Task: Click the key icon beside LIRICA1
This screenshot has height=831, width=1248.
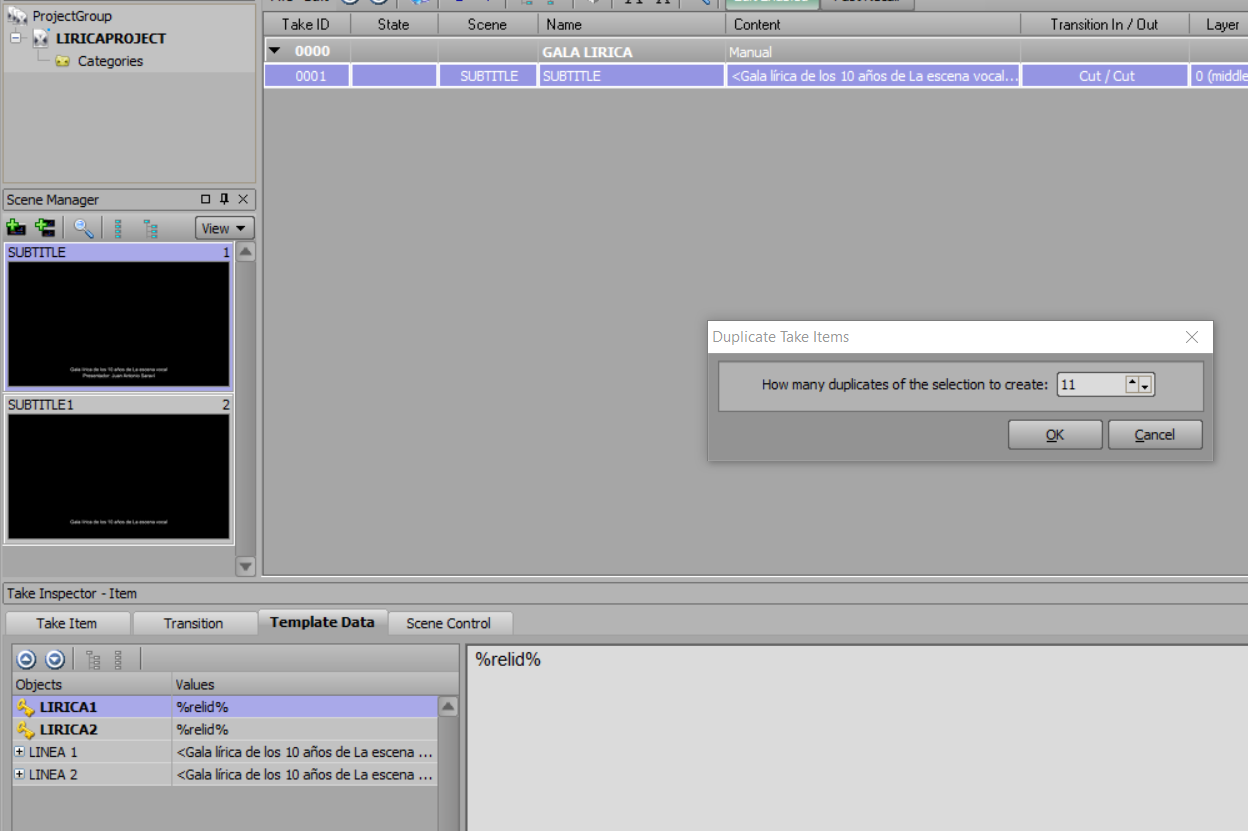Action: [x=25, y=707]
